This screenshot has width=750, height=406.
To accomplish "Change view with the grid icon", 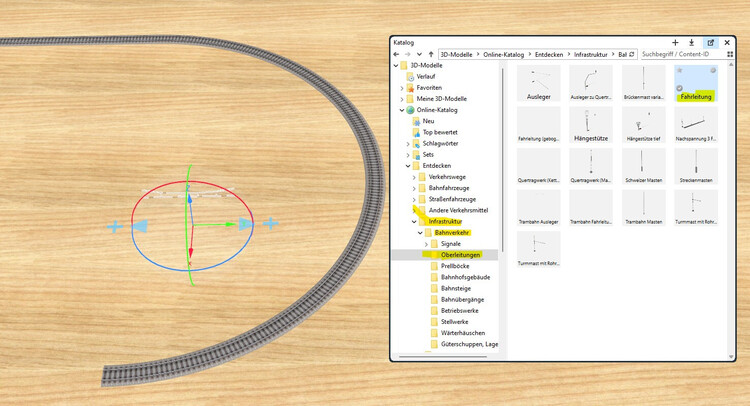I will (x=730, y=55).
